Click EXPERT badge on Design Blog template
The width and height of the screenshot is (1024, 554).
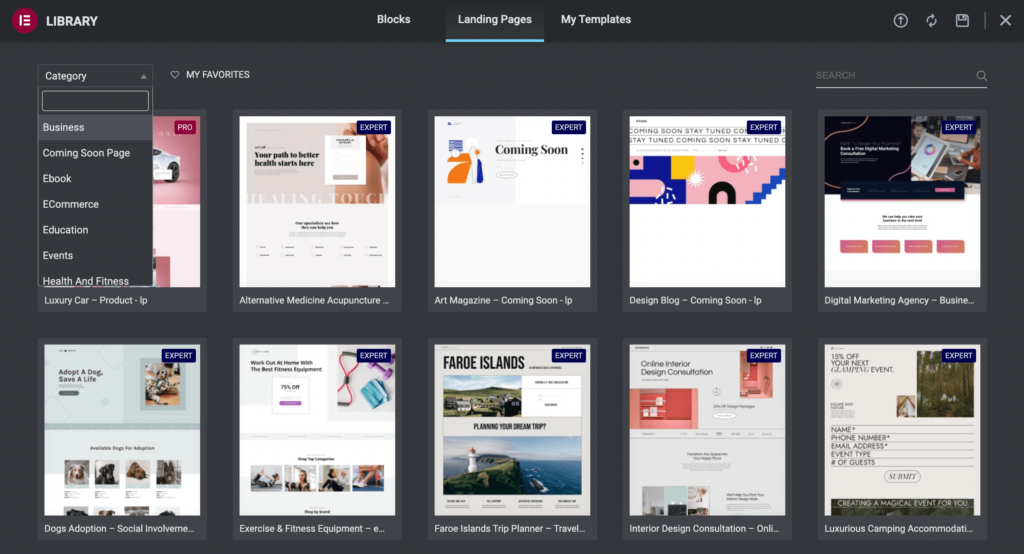coord(763,127)
